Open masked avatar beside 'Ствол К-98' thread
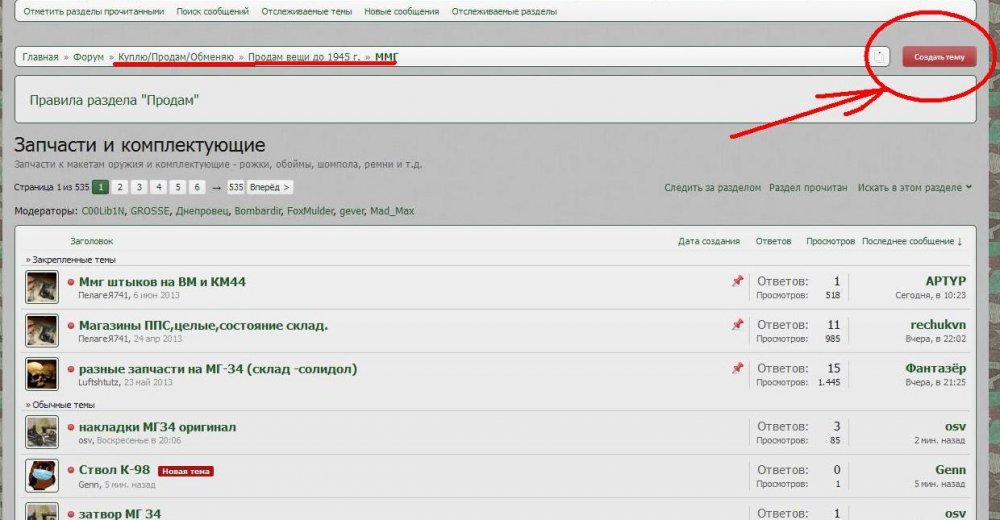 pos(42,476)
